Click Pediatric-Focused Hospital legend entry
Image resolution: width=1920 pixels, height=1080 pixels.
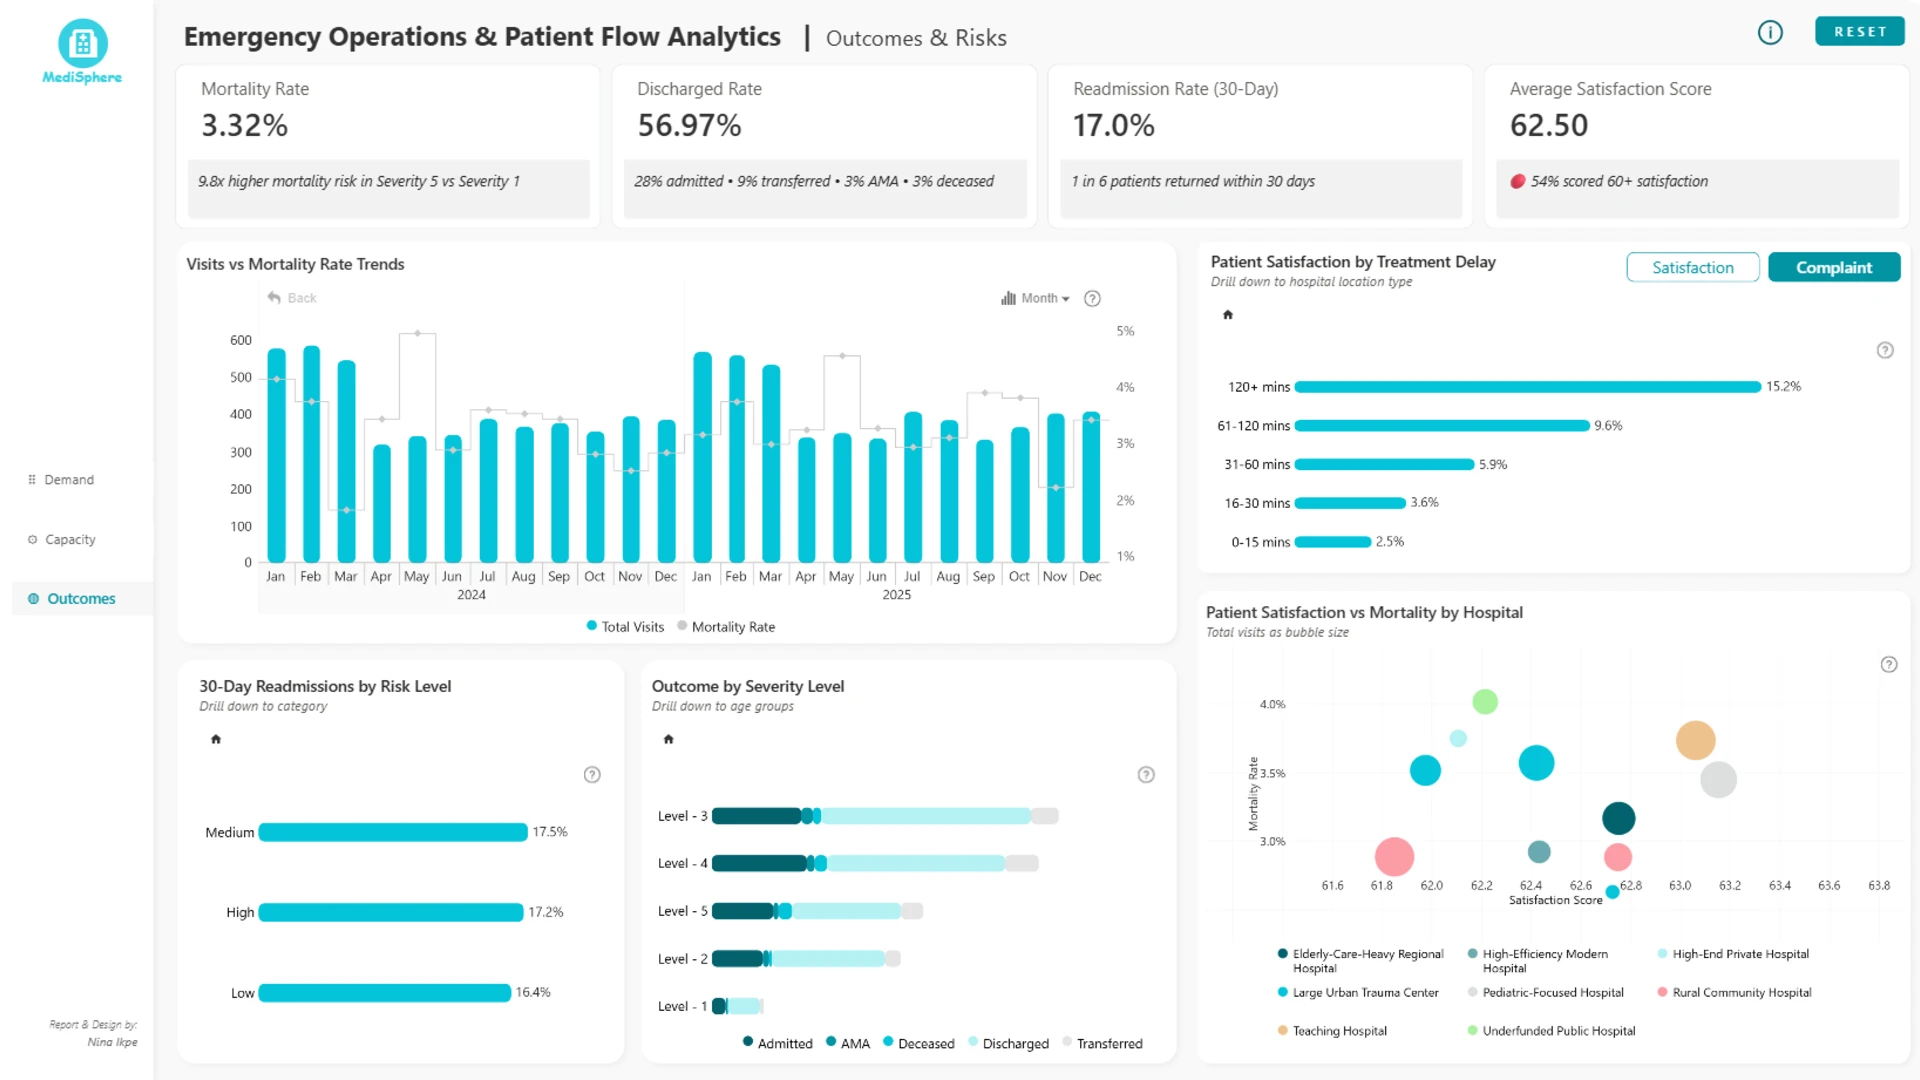pos(1545,993)
